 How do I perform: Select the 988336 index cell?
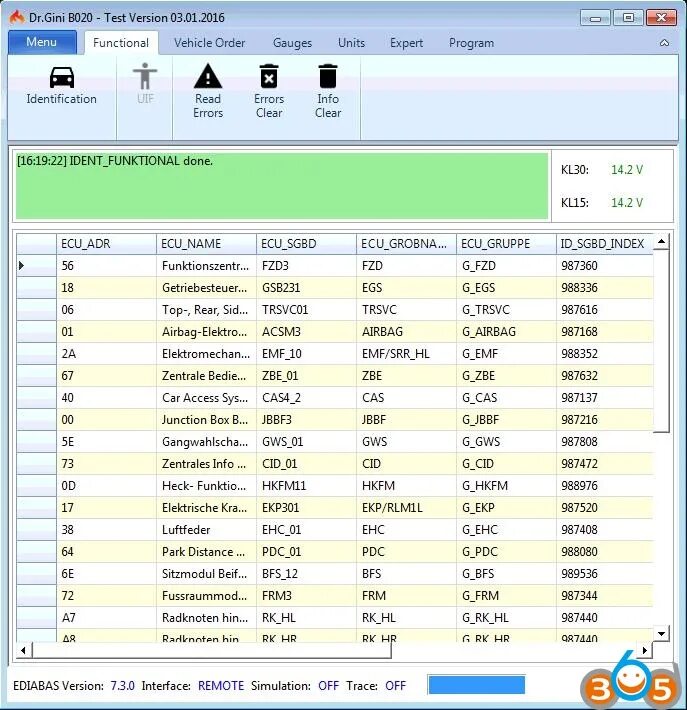(605, 288)
